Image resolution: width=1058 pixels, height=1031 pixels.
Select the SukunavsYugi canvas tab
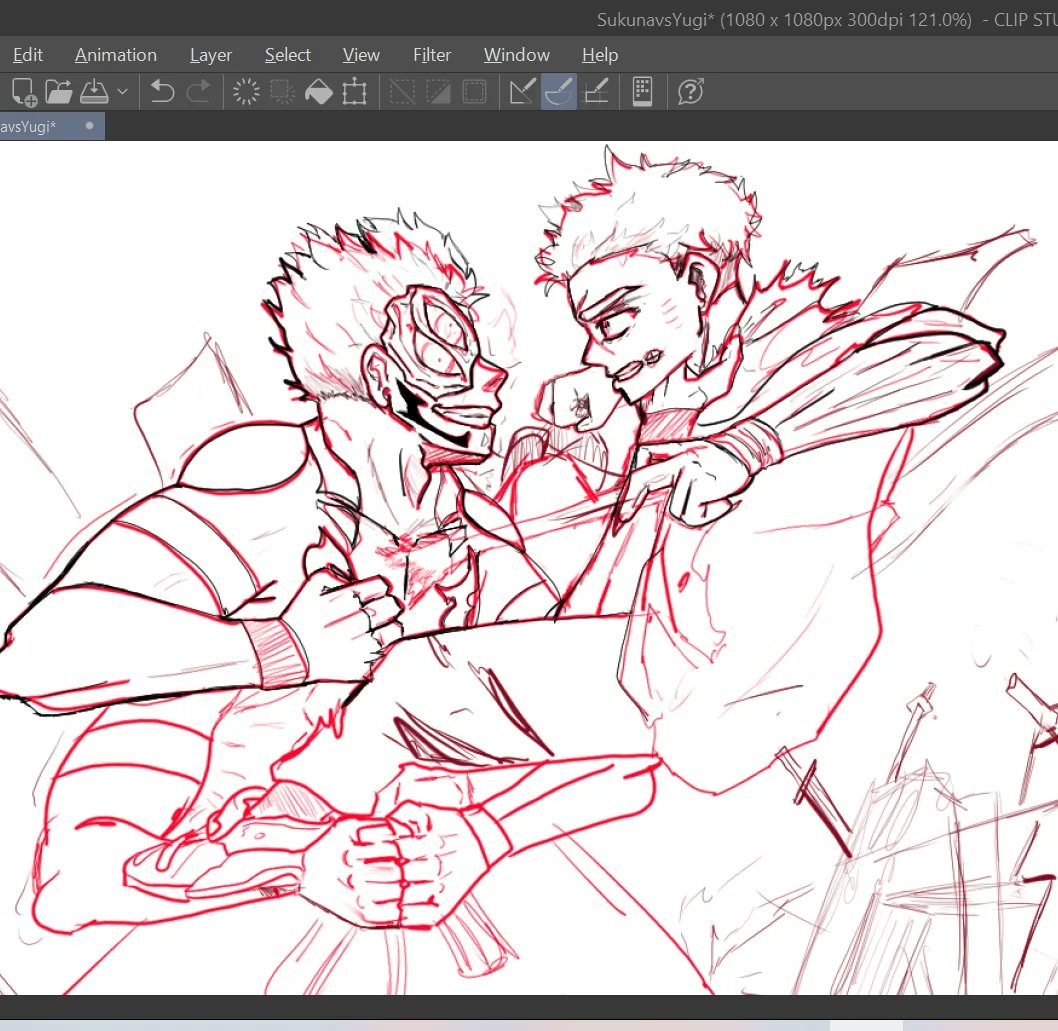point(52,126)
